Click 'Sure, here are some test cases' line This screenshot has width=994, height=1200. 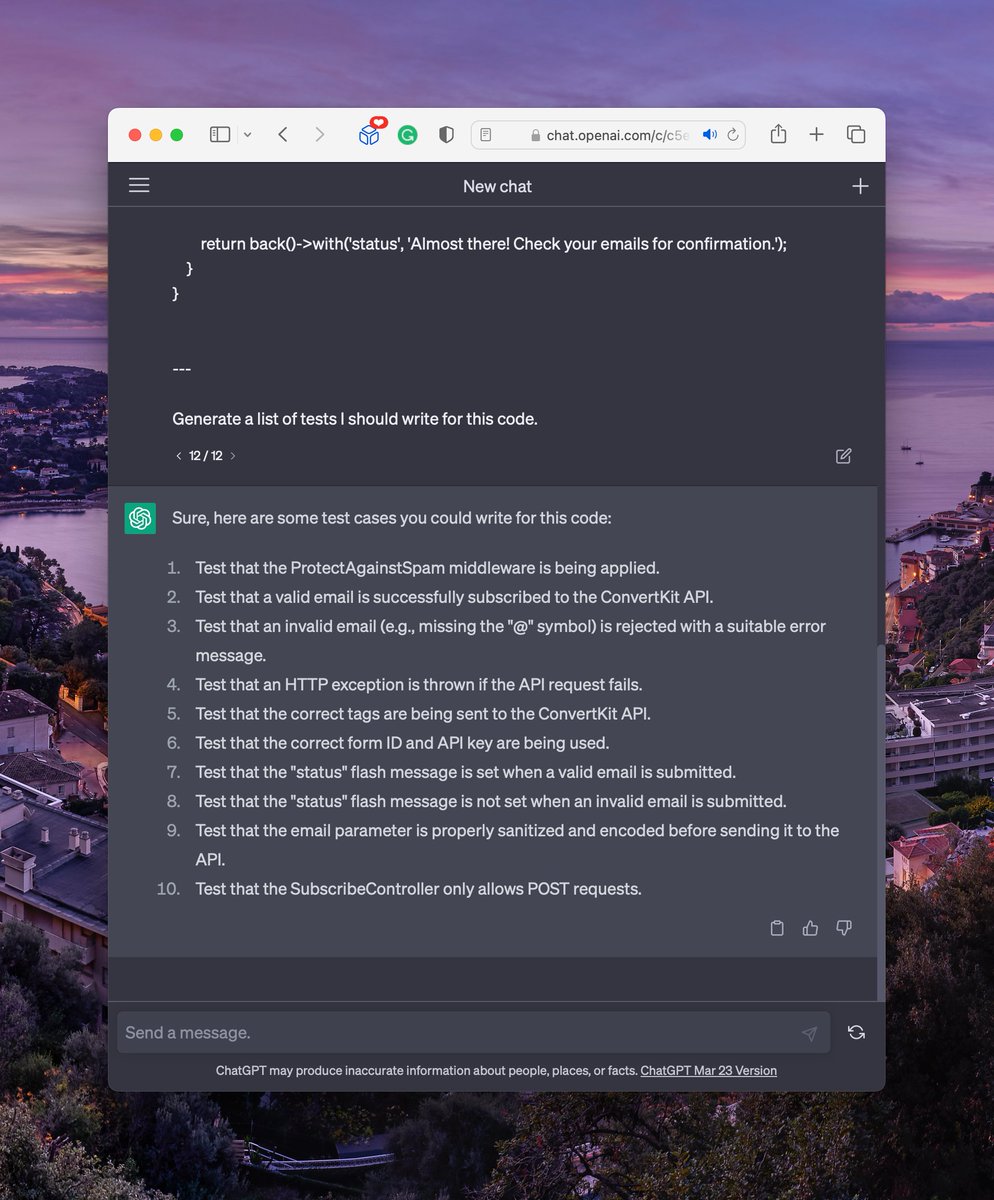pyautogui.click(x=391, y=518)
